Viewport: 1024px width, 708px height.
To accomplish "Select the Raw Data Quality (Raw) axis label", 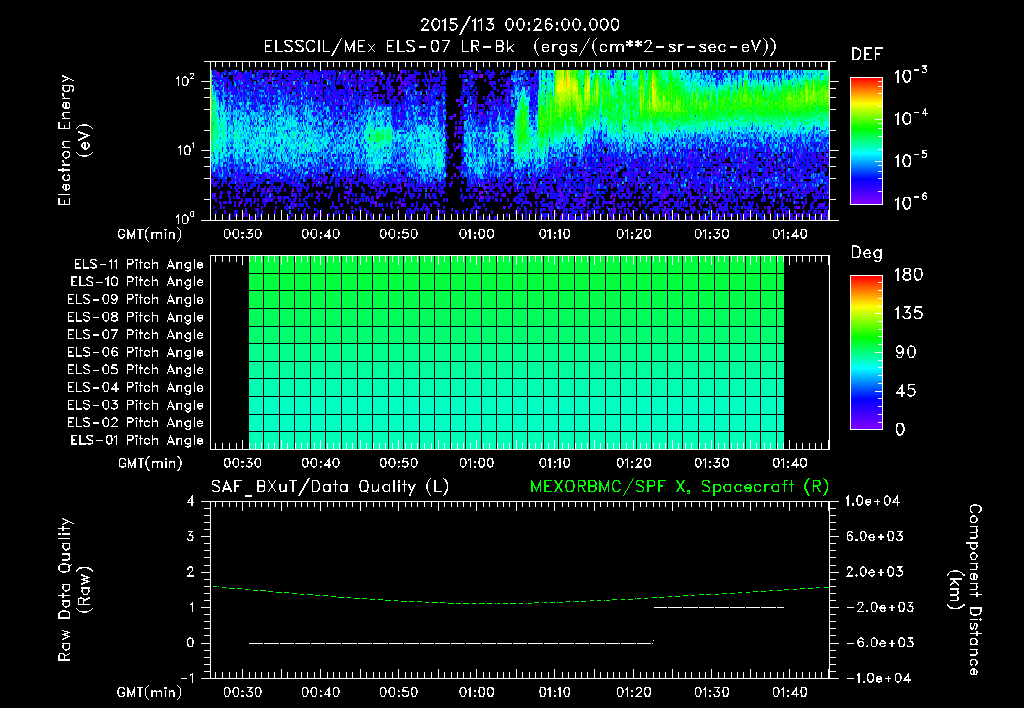I will [x=74, y=590].
